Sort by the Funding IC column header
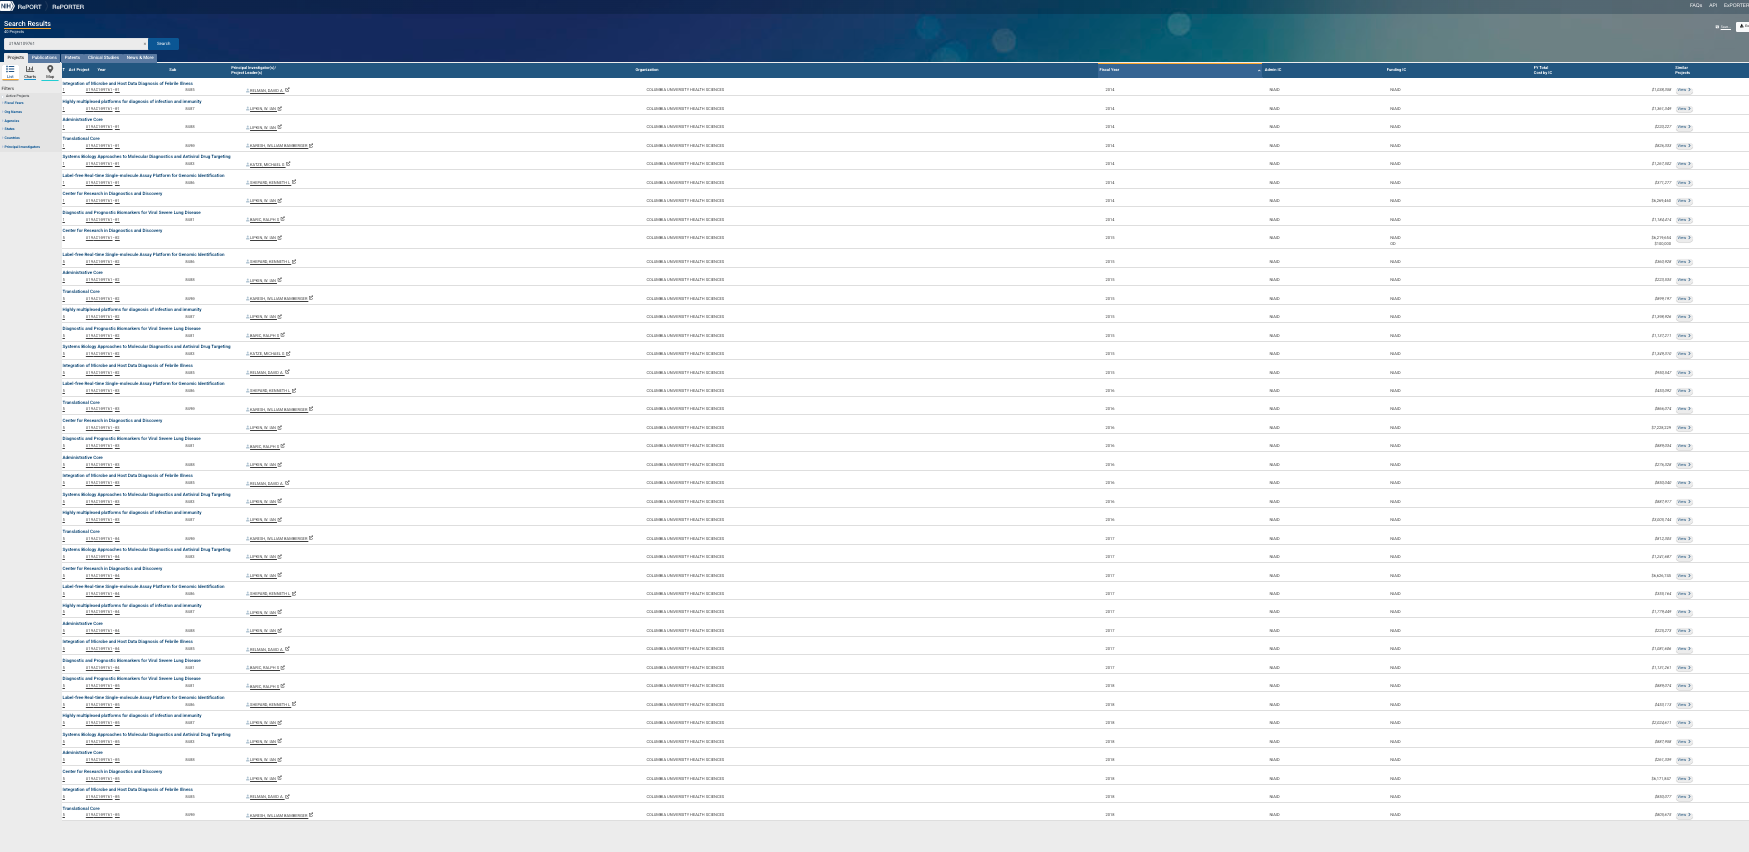The width and height of the screenshot is (1749, 852). (1396, 70)
